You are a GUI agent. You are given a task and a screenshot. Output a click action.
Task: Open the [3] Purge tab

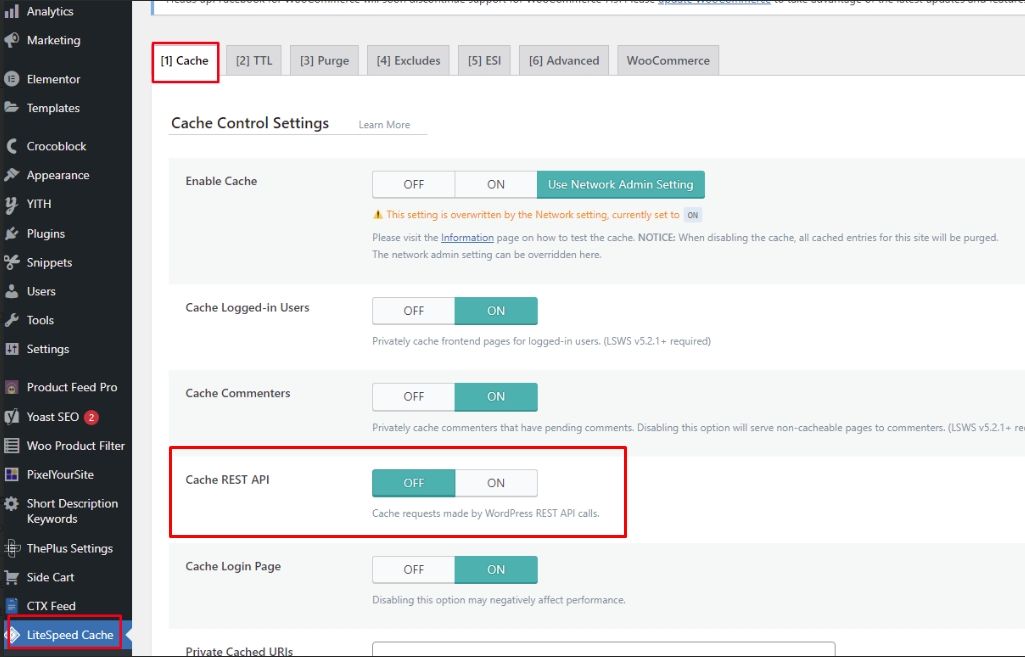[324, 61]
